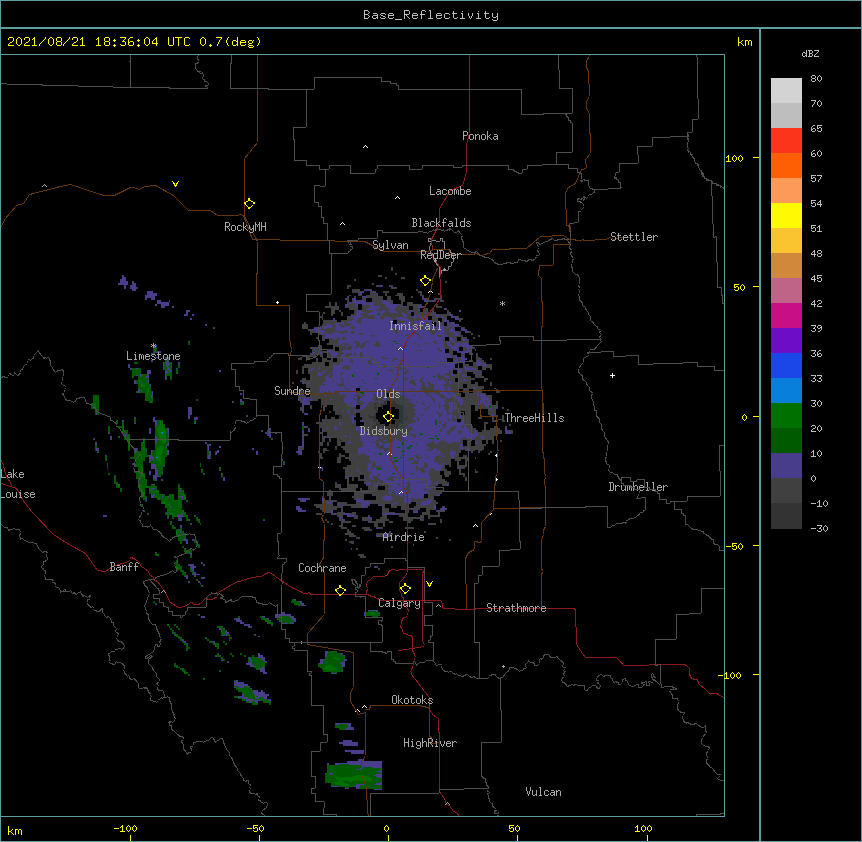Click the Drumheller label

click(x=638, y=487)
